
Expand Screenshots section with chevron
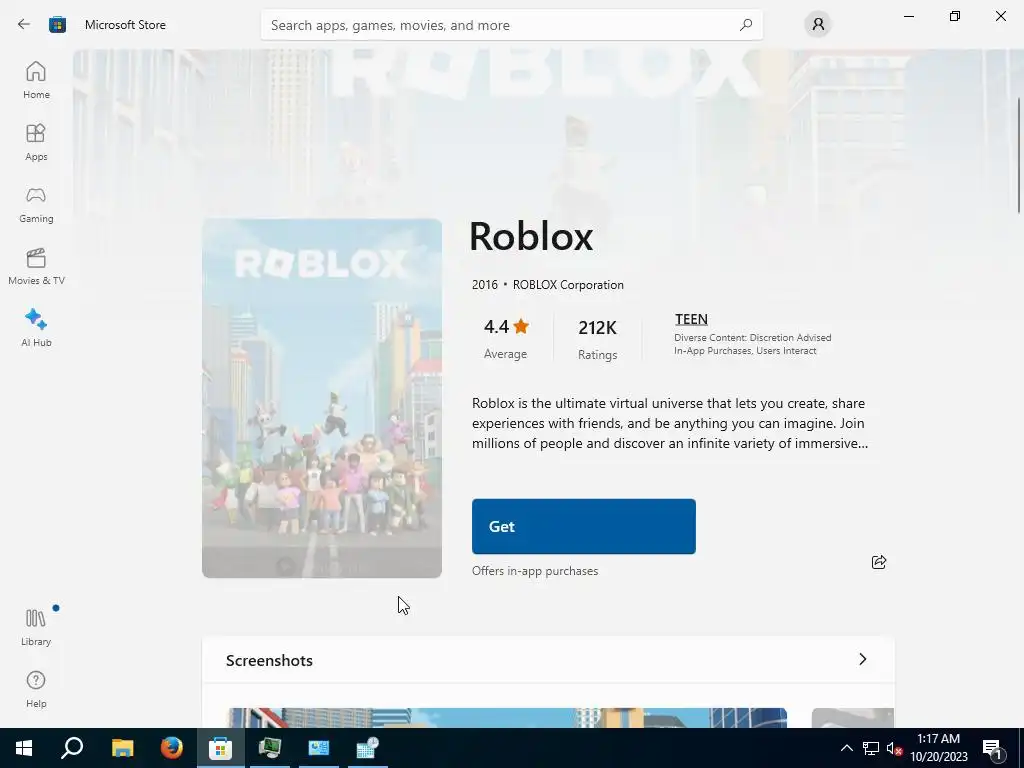pyautogui.click(x=863, y=660)
